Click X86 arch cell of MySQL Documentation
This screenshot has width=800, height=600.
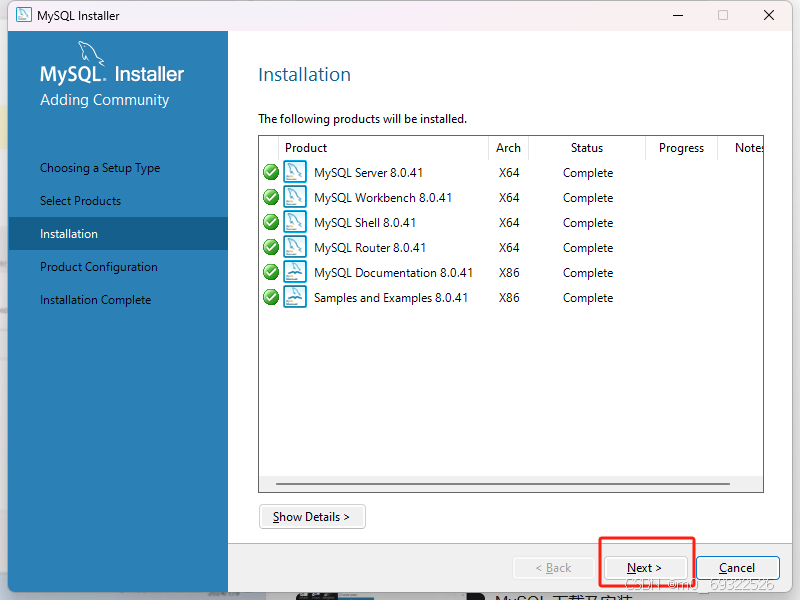(x=509, y=273)
